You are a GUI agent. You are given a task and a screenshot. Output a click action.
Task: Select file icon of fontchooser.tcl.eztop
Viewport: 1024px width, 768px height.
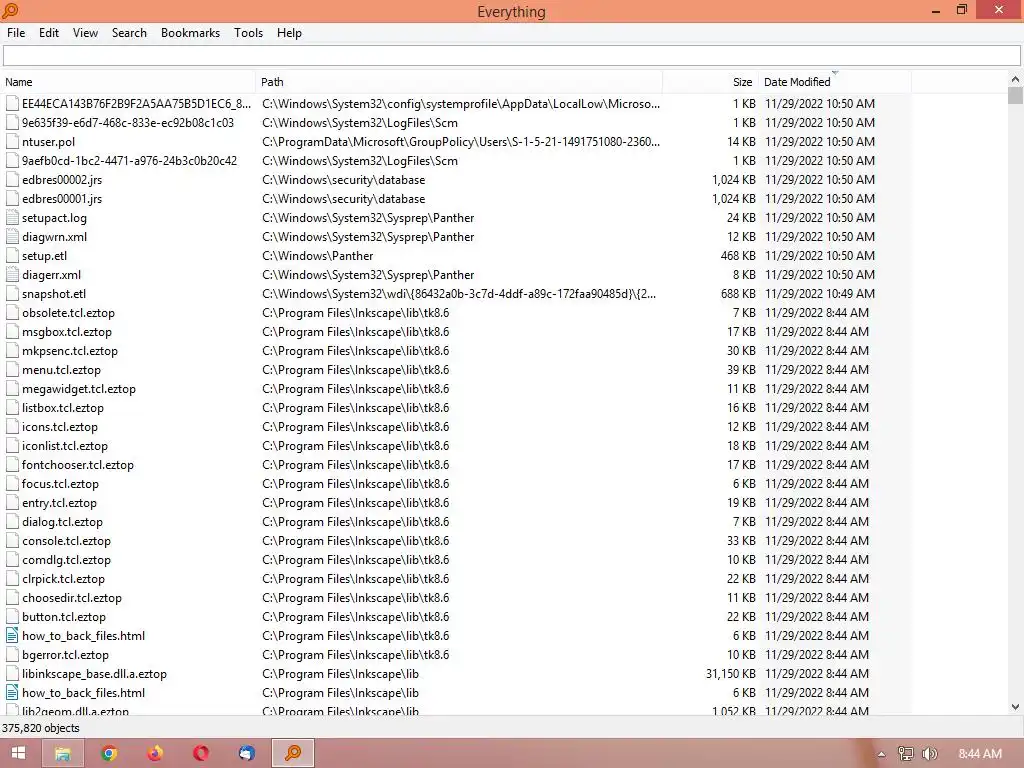tap(12, 464)
